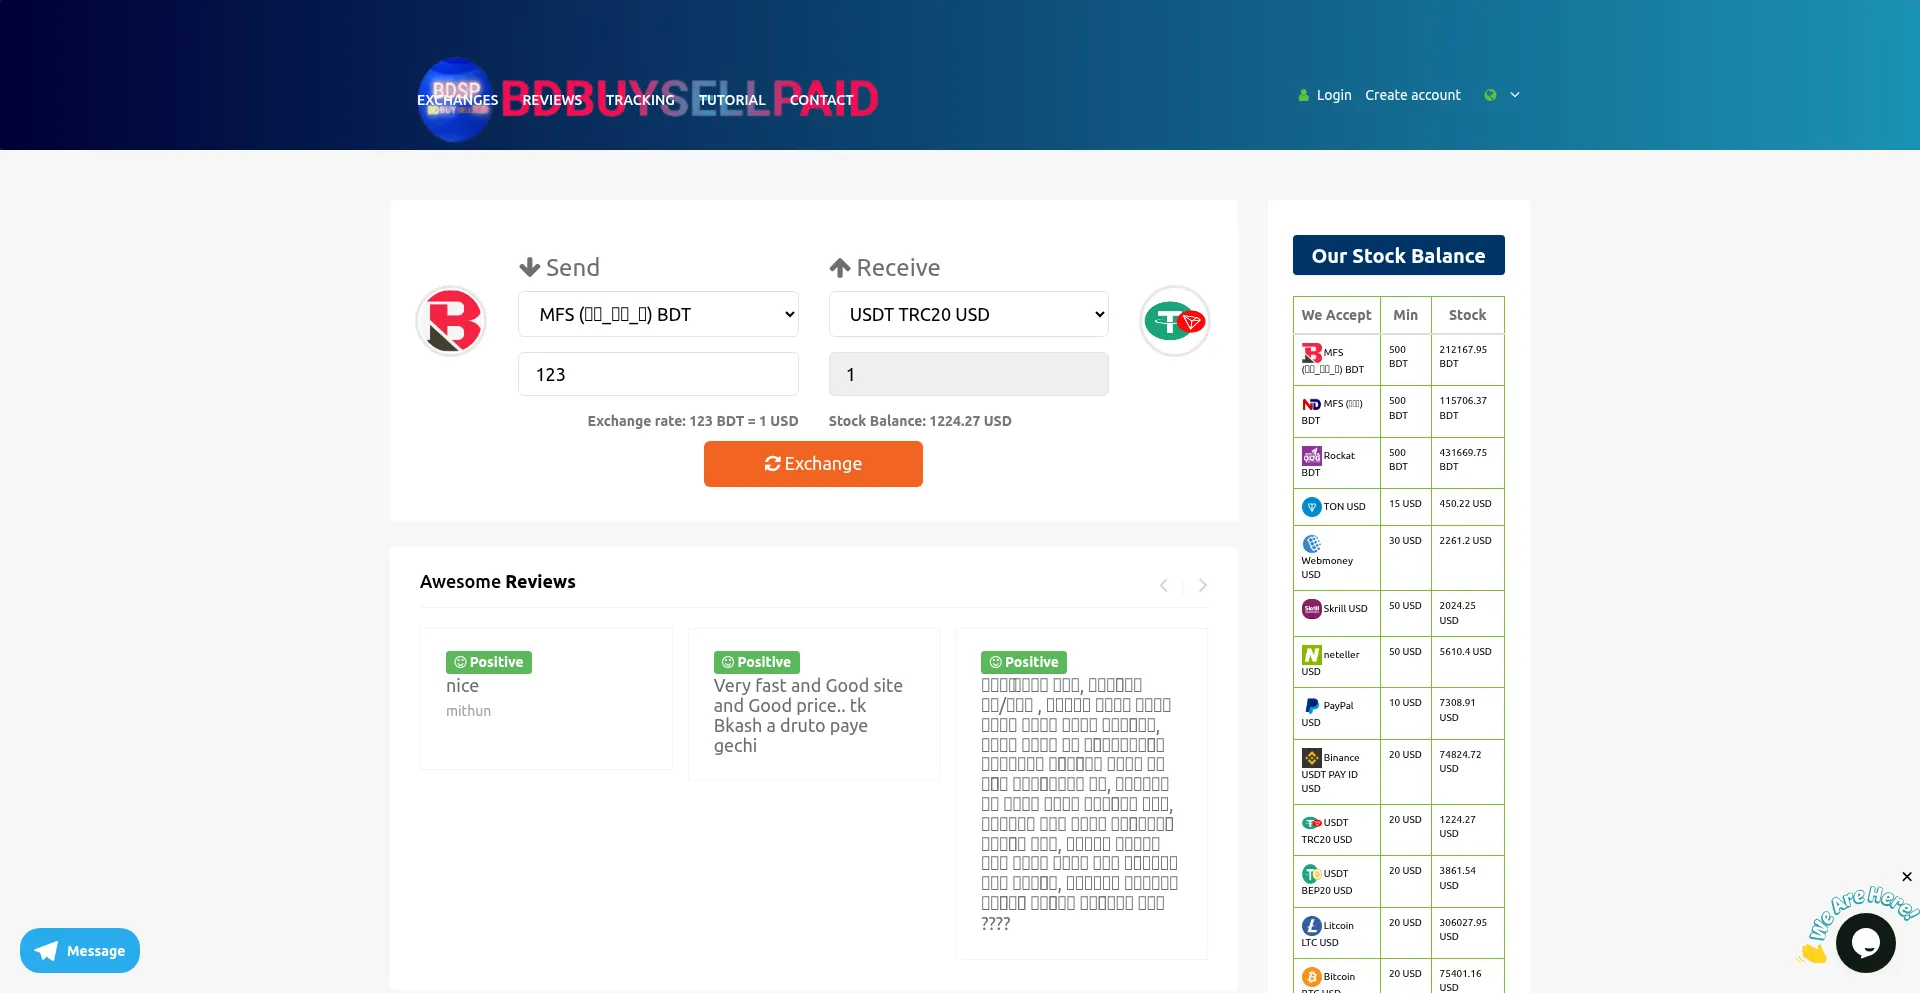1920x993 pixels.
Task: Open the TUTORIAL menu item
Action: [x=732, y=100]
